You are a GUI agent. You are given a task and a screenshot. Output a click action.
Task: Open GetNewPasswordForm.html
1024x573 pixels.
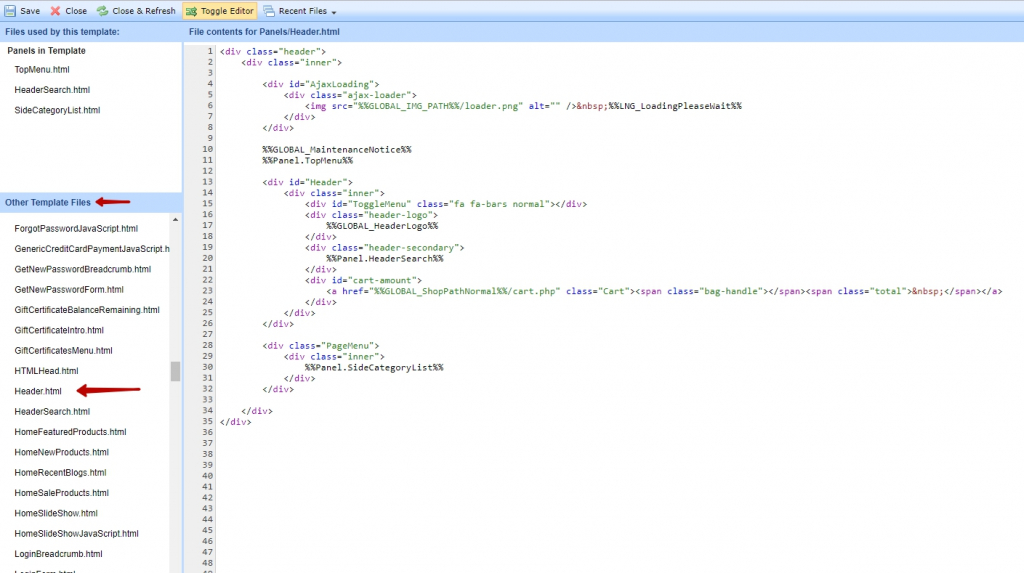[x=69, y=289]
